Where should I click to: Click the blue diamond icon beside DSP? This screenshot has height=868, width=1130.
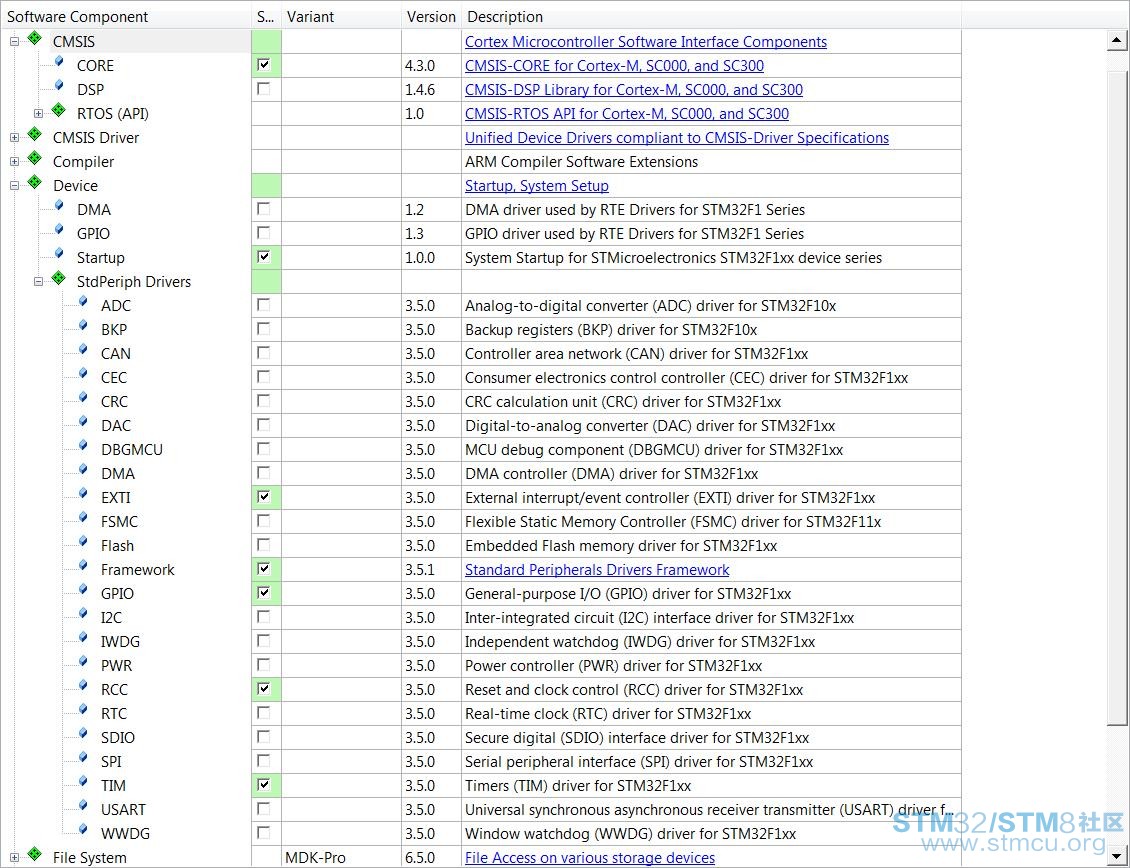tap(59, 86)
